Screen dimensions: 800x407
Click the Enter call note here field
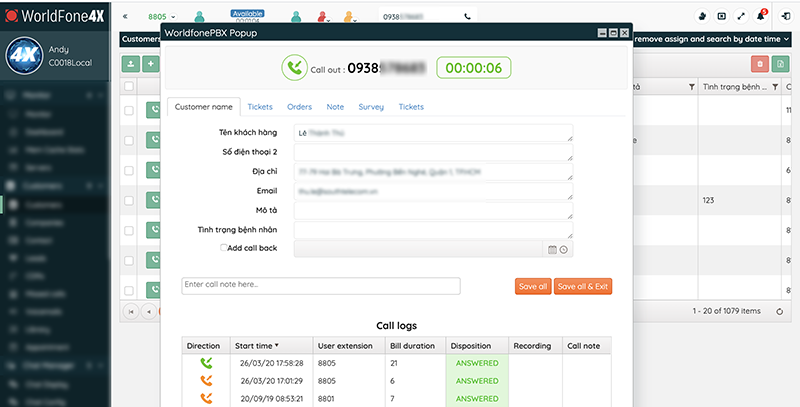[x=321, y=286]
